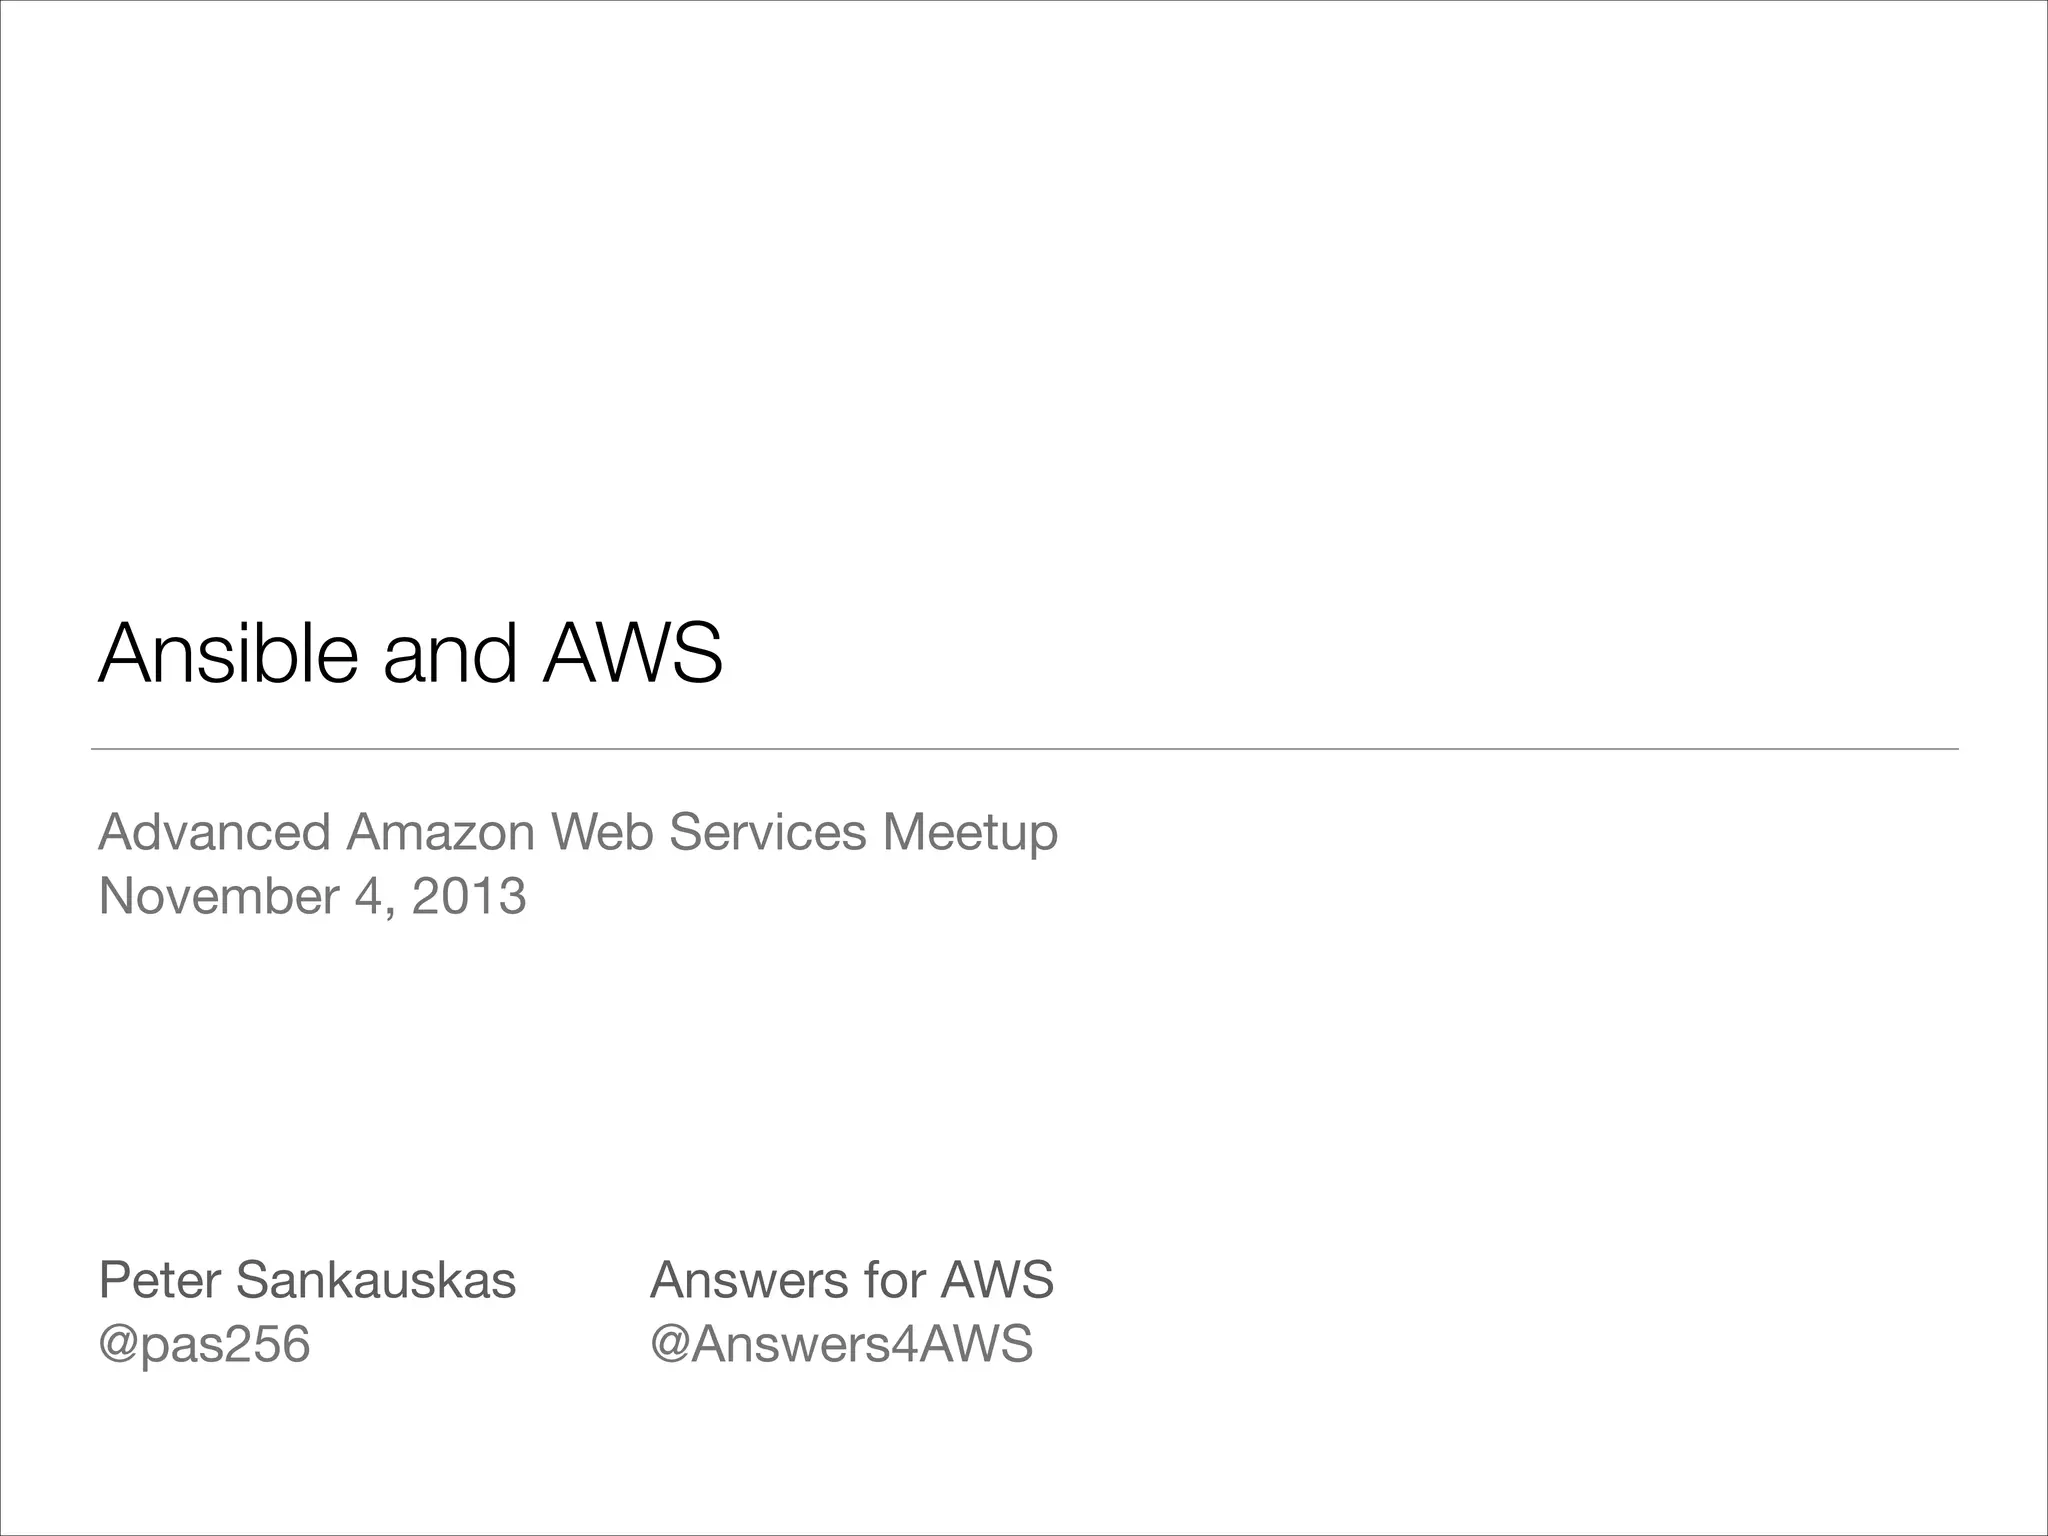Click "AWS" in the slide title
This screenshot has height=1536, width=2048.
(632, 654)
